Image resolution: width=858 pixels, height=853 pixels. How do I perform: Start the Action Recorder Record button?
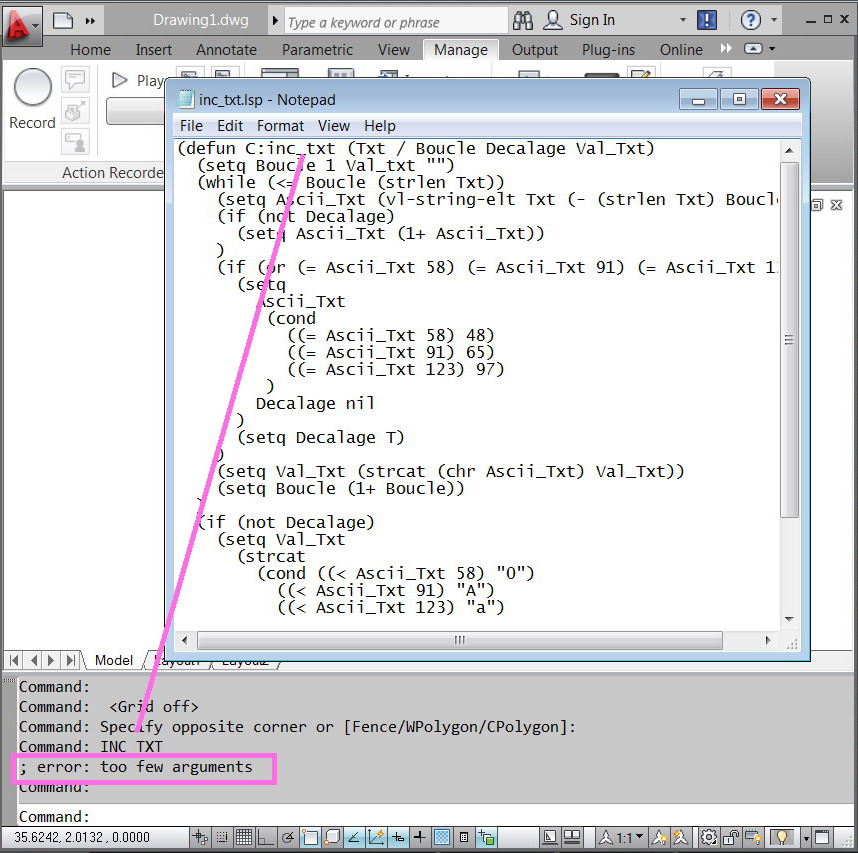click(x=33, y=98)
